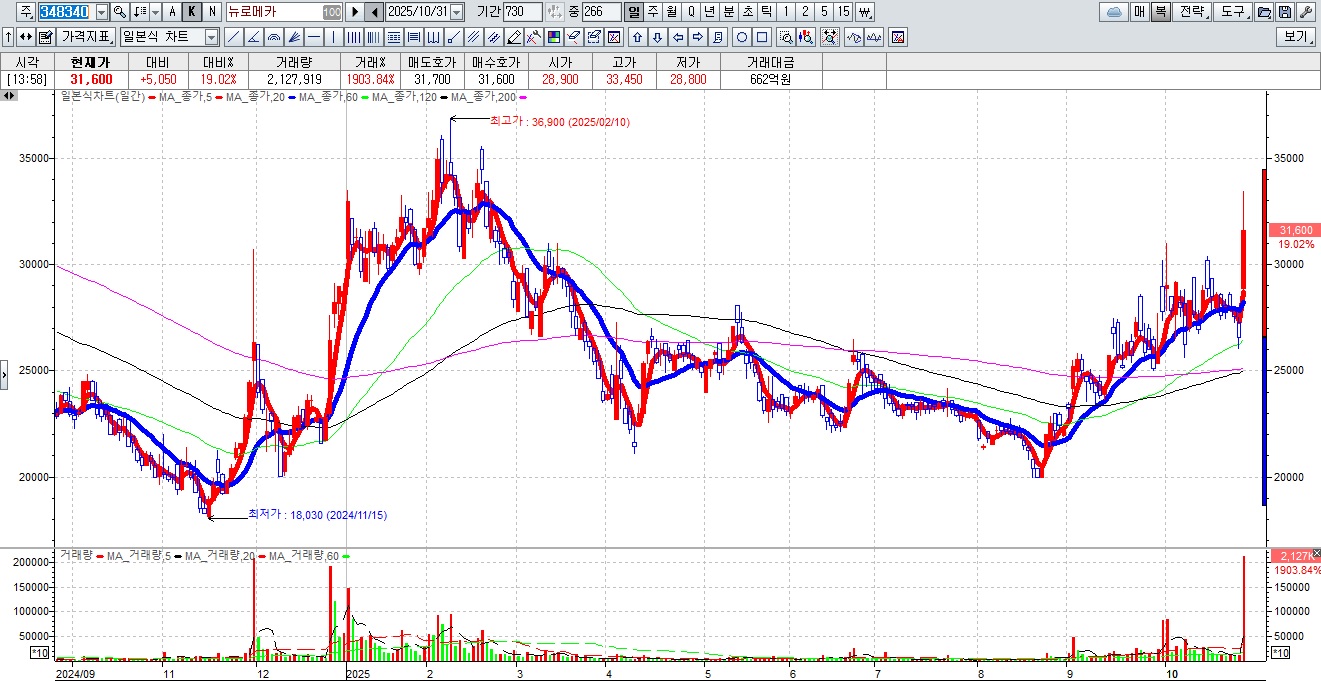
Task: Select the Fibonacci arc drawing tool
Action: pyautogui.click(x=273, y=37)
